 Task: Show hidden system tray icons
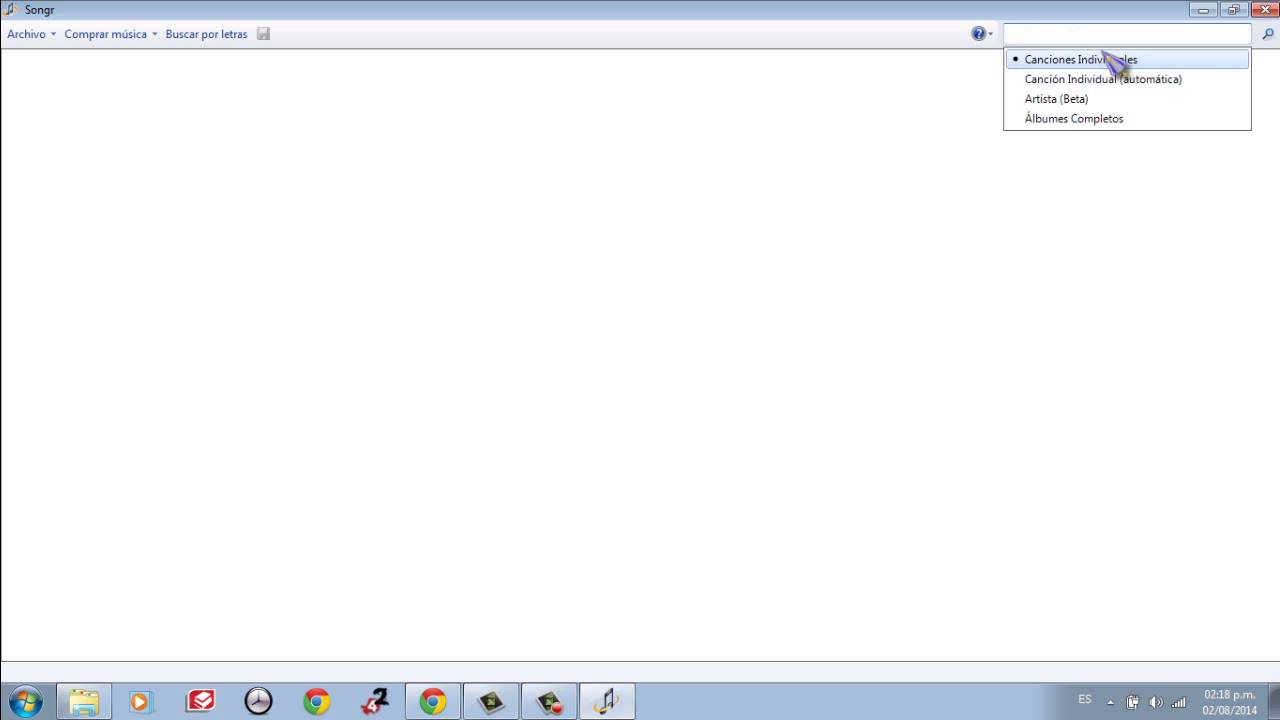click(x=1110, y=702)
